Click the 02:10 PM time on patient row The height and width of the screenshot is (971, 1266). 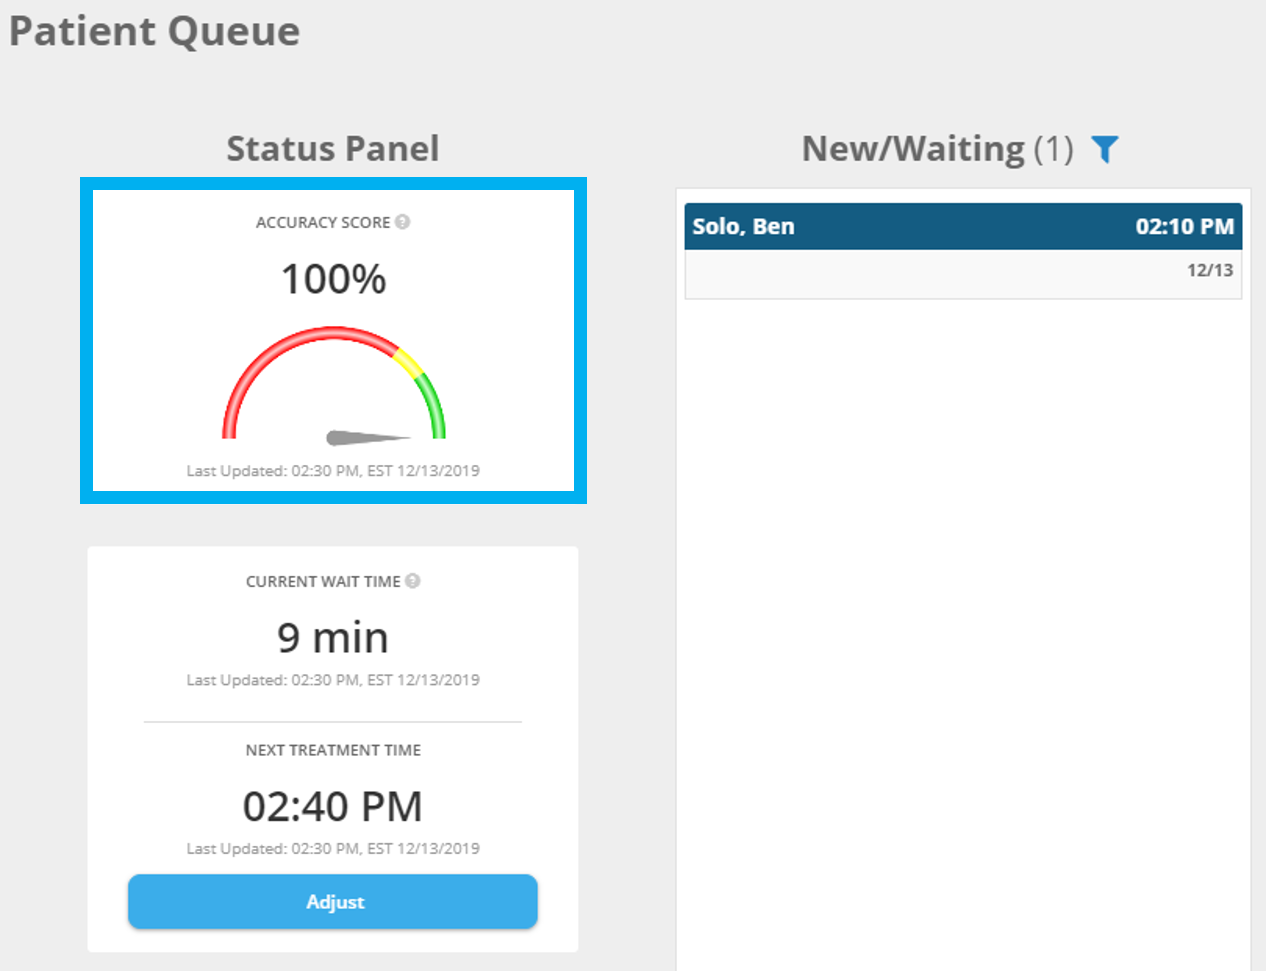point(1184,227)
